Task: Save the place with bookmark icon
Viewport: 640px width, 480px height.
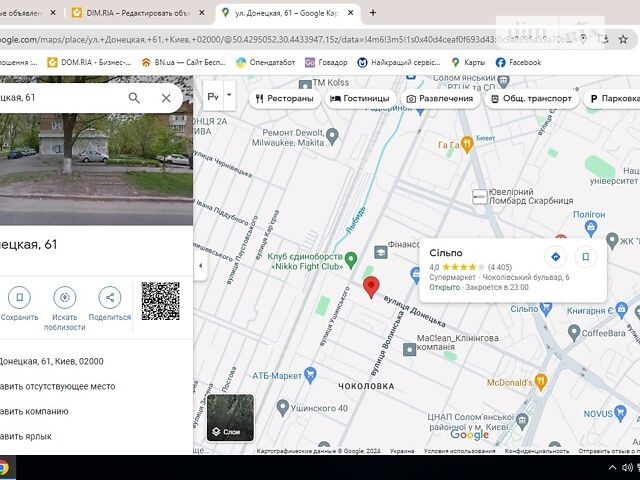Action: (19, 297)
